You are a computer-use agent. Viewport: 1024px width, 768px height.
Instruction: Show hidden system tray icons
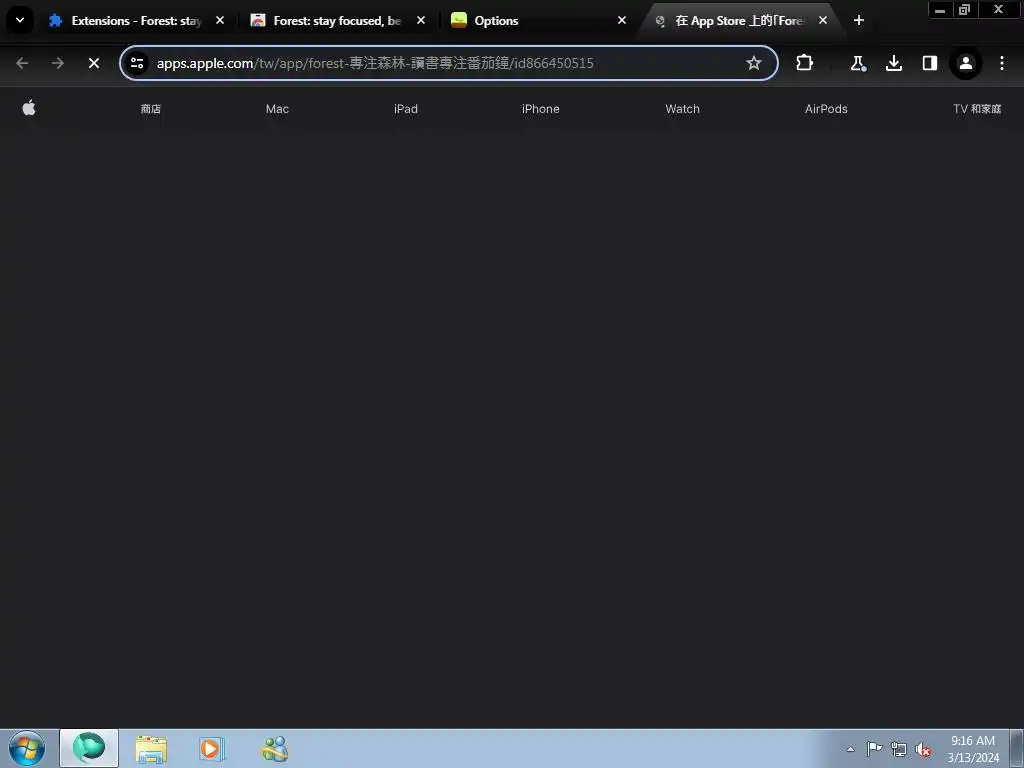tap(850, 749)
